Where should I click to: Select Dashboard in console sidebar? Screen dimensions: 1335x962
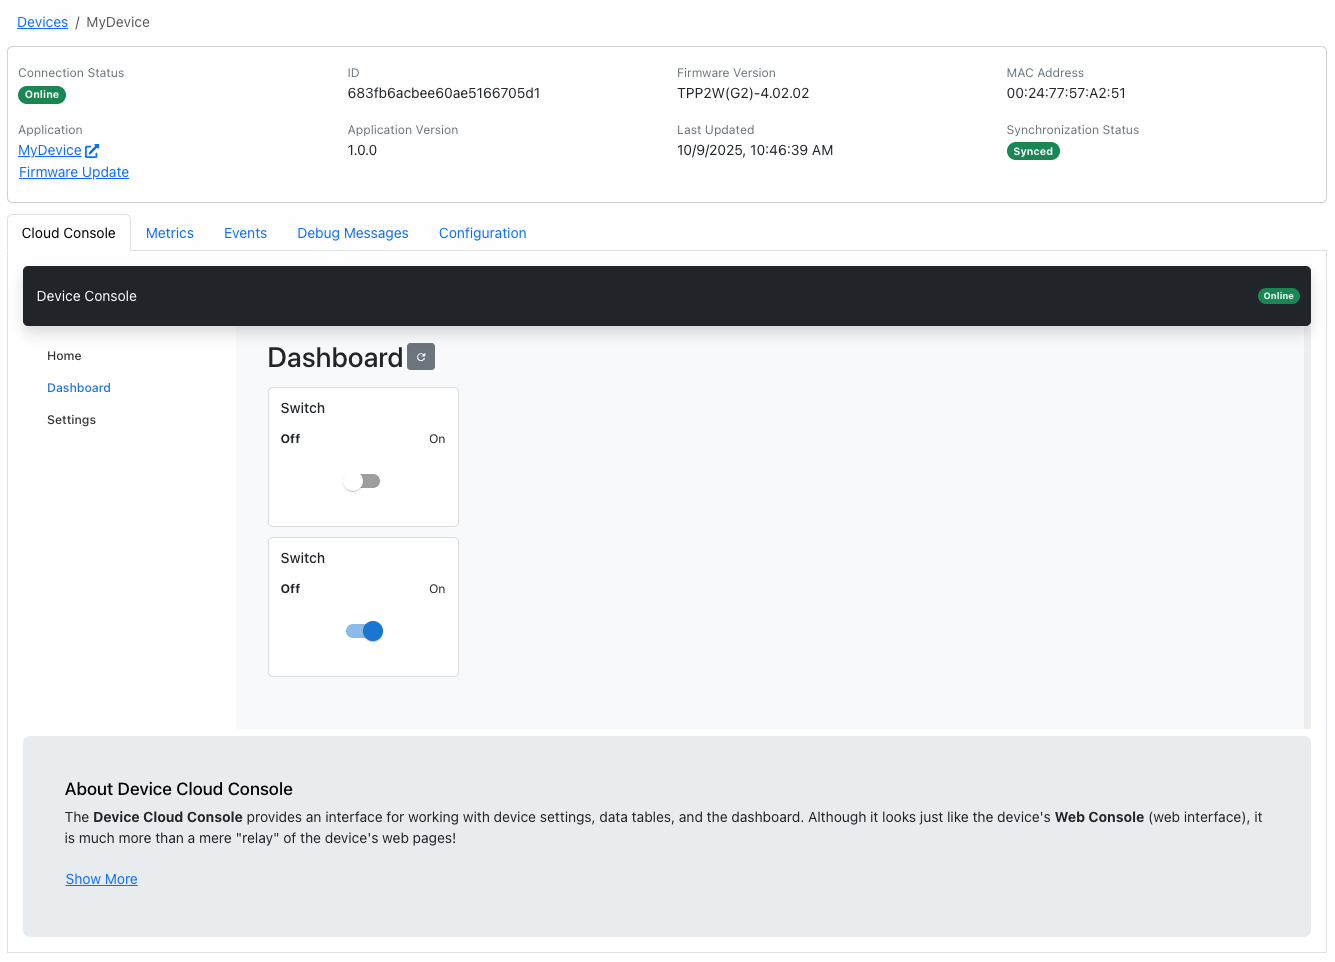tap(79, 388)
